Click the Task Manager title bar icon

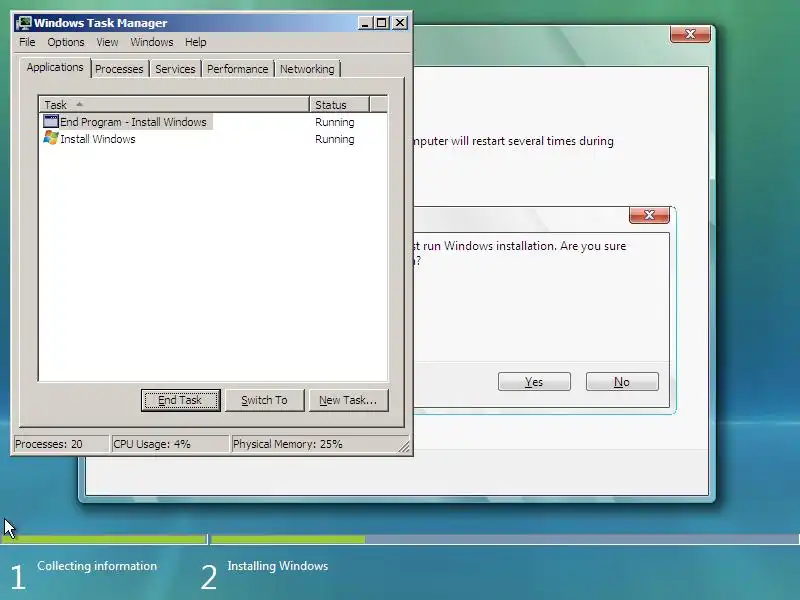[x=23, y=23]
